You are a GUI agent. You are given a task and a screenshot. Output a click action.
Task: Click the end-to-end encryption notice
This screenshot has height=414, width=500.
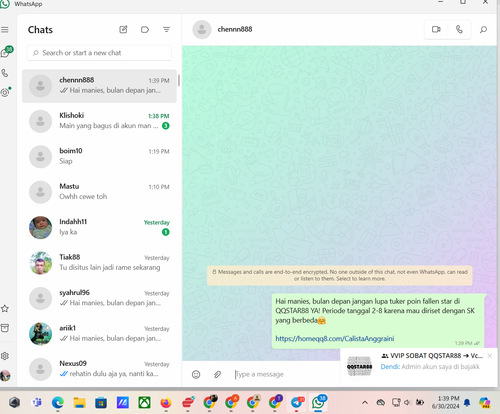coord(340,275)
